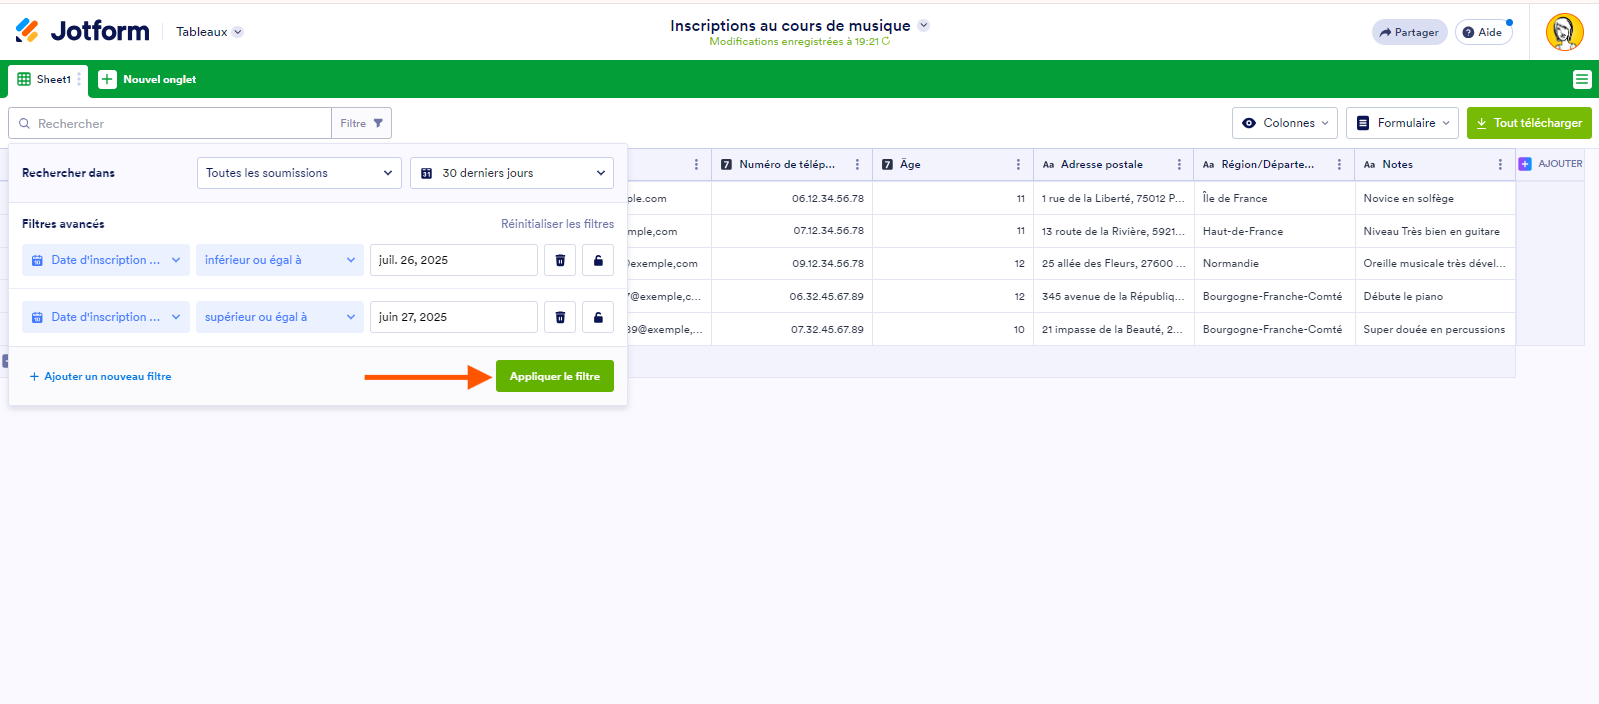
Task: Click Appliquer le filtre button
Action: click(x=554, y=376)
